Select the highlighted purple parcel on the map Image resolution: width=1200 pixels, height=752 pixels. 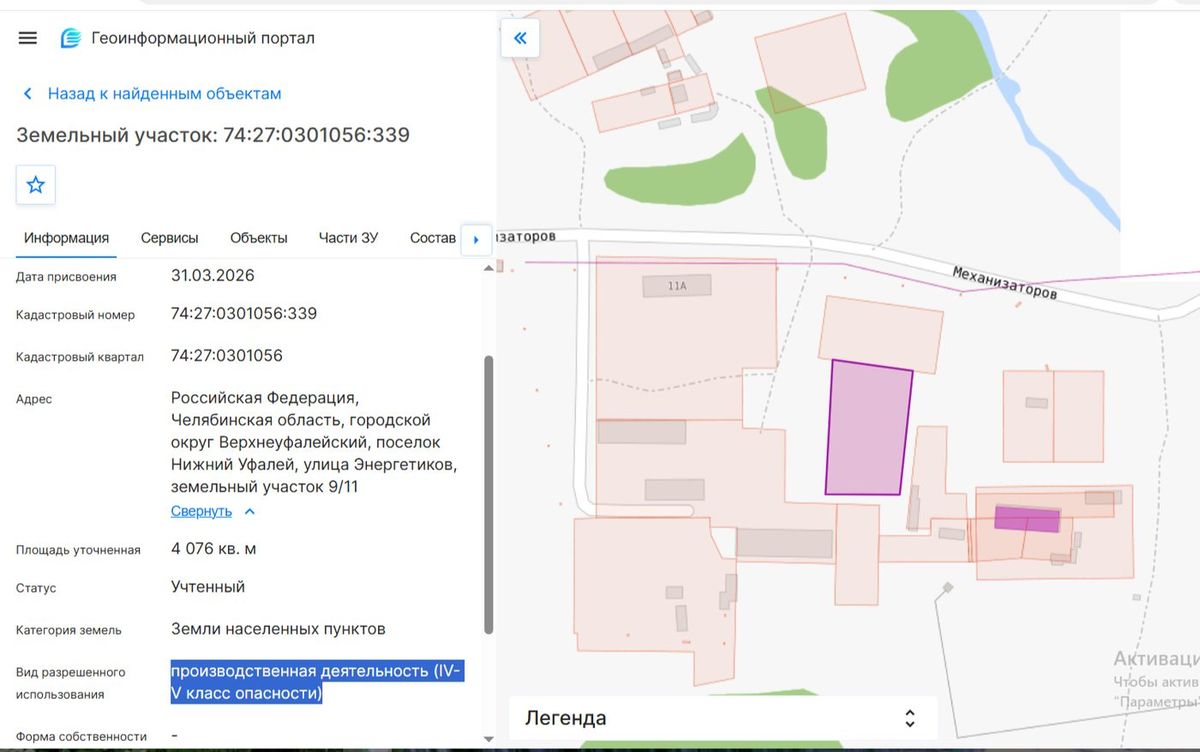(x=868, y=428)
